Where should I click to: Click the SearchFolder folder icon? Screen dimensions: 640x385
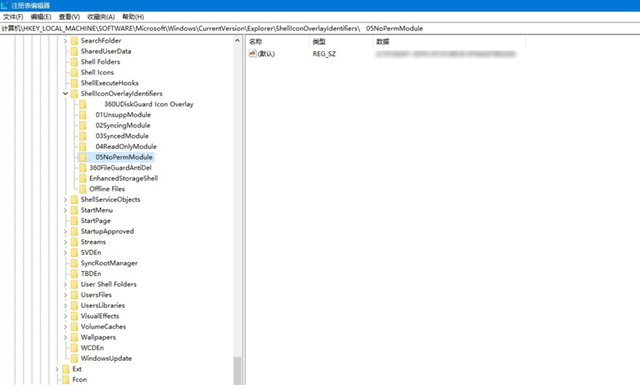pyautogui.click(x=74, y=40)
